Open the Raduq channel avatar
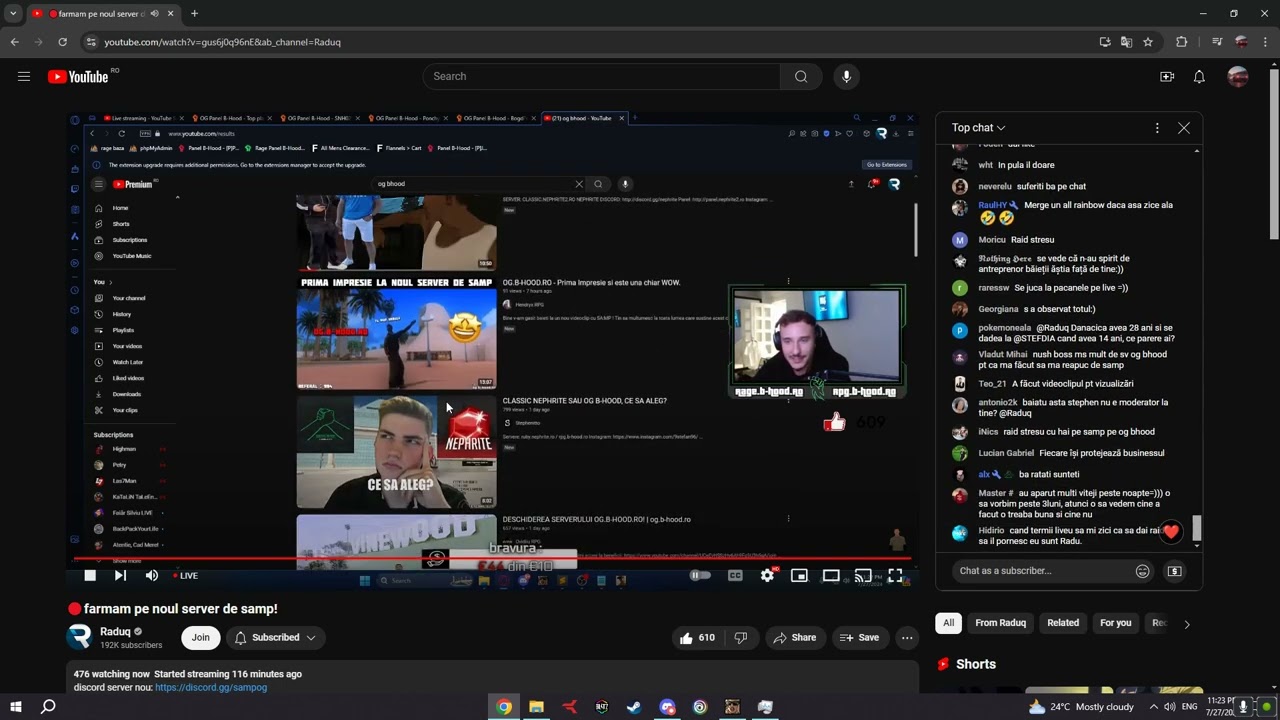1280x720 pixels. click(x=79, y=637)
